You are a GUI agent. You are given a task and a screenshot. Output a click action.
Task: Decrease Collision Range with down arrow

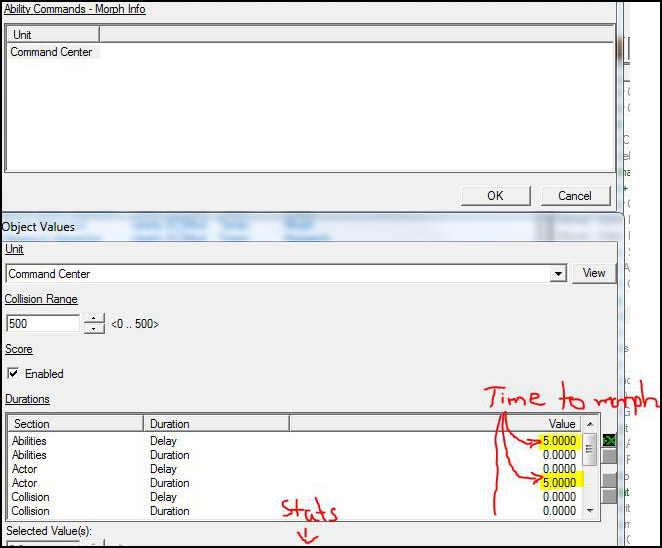94,329
